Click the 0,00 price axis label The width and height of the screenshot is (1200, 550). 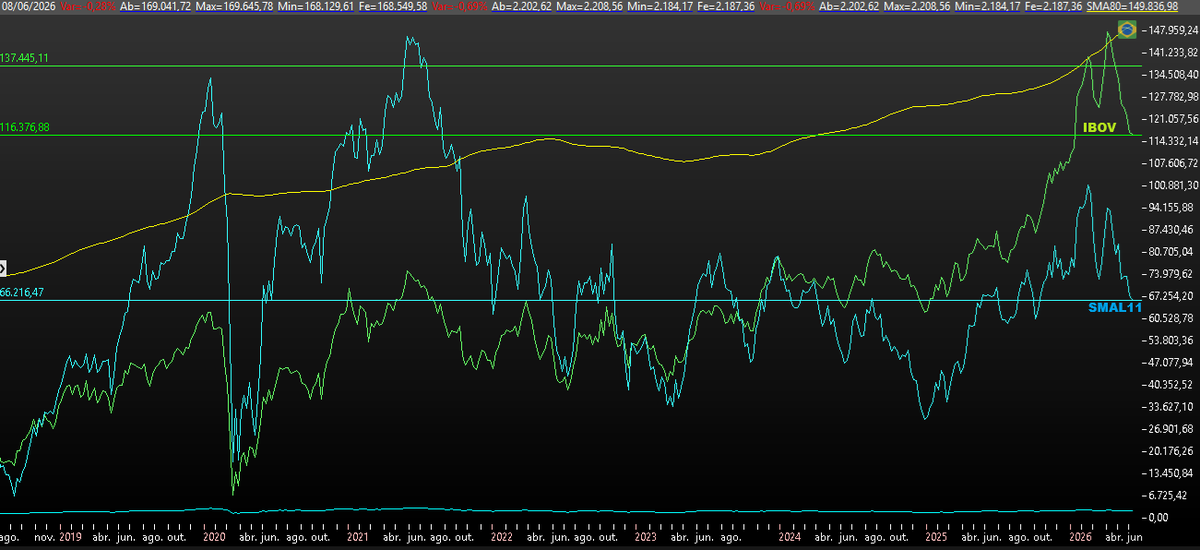pyautogui.click(x=1159, y=516)
